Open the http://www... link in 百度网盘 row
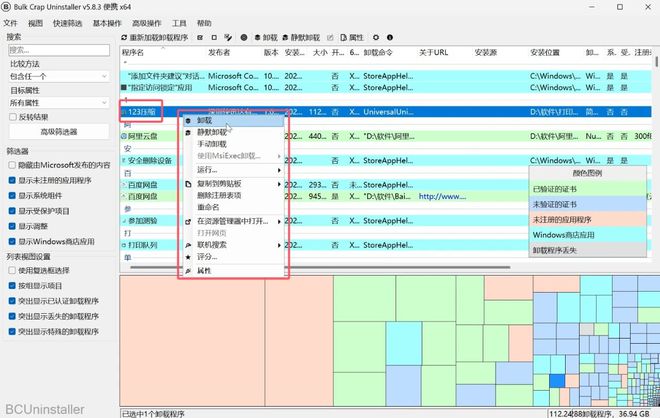The width and height of the screenshot is (660, 418). [x=442, y=196]
